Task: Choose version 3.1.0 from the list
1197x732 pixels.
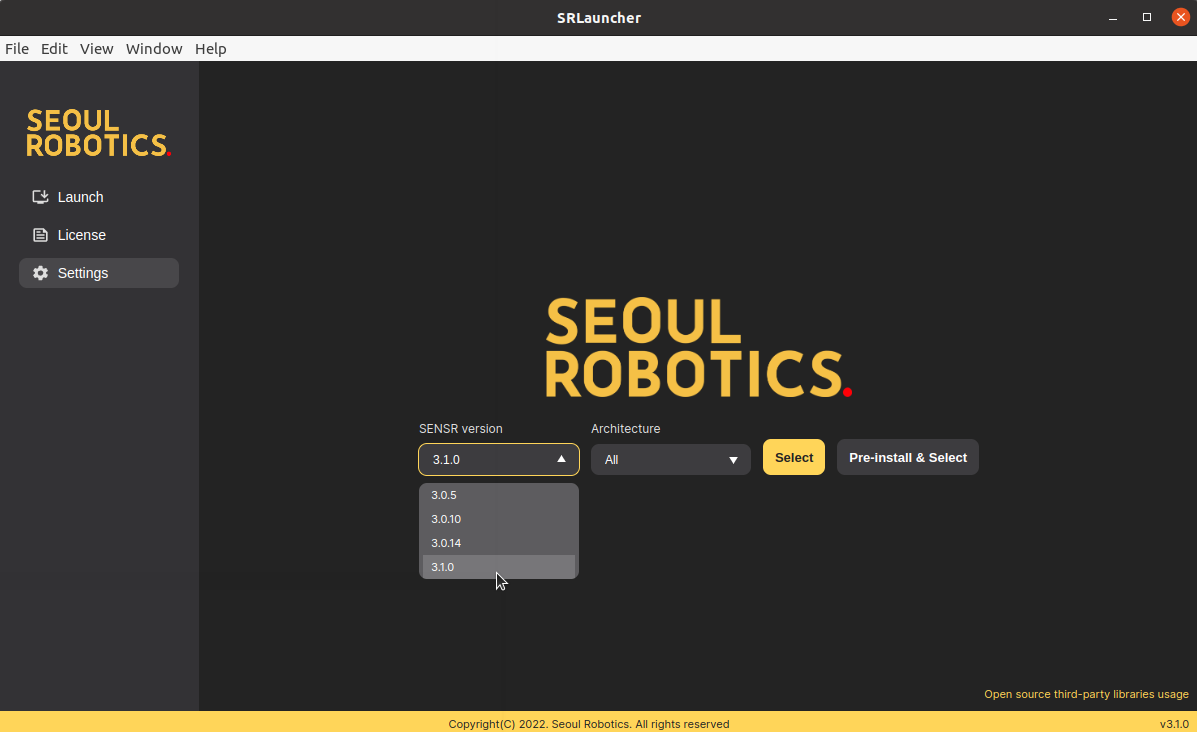Action: tap(498, 567)
